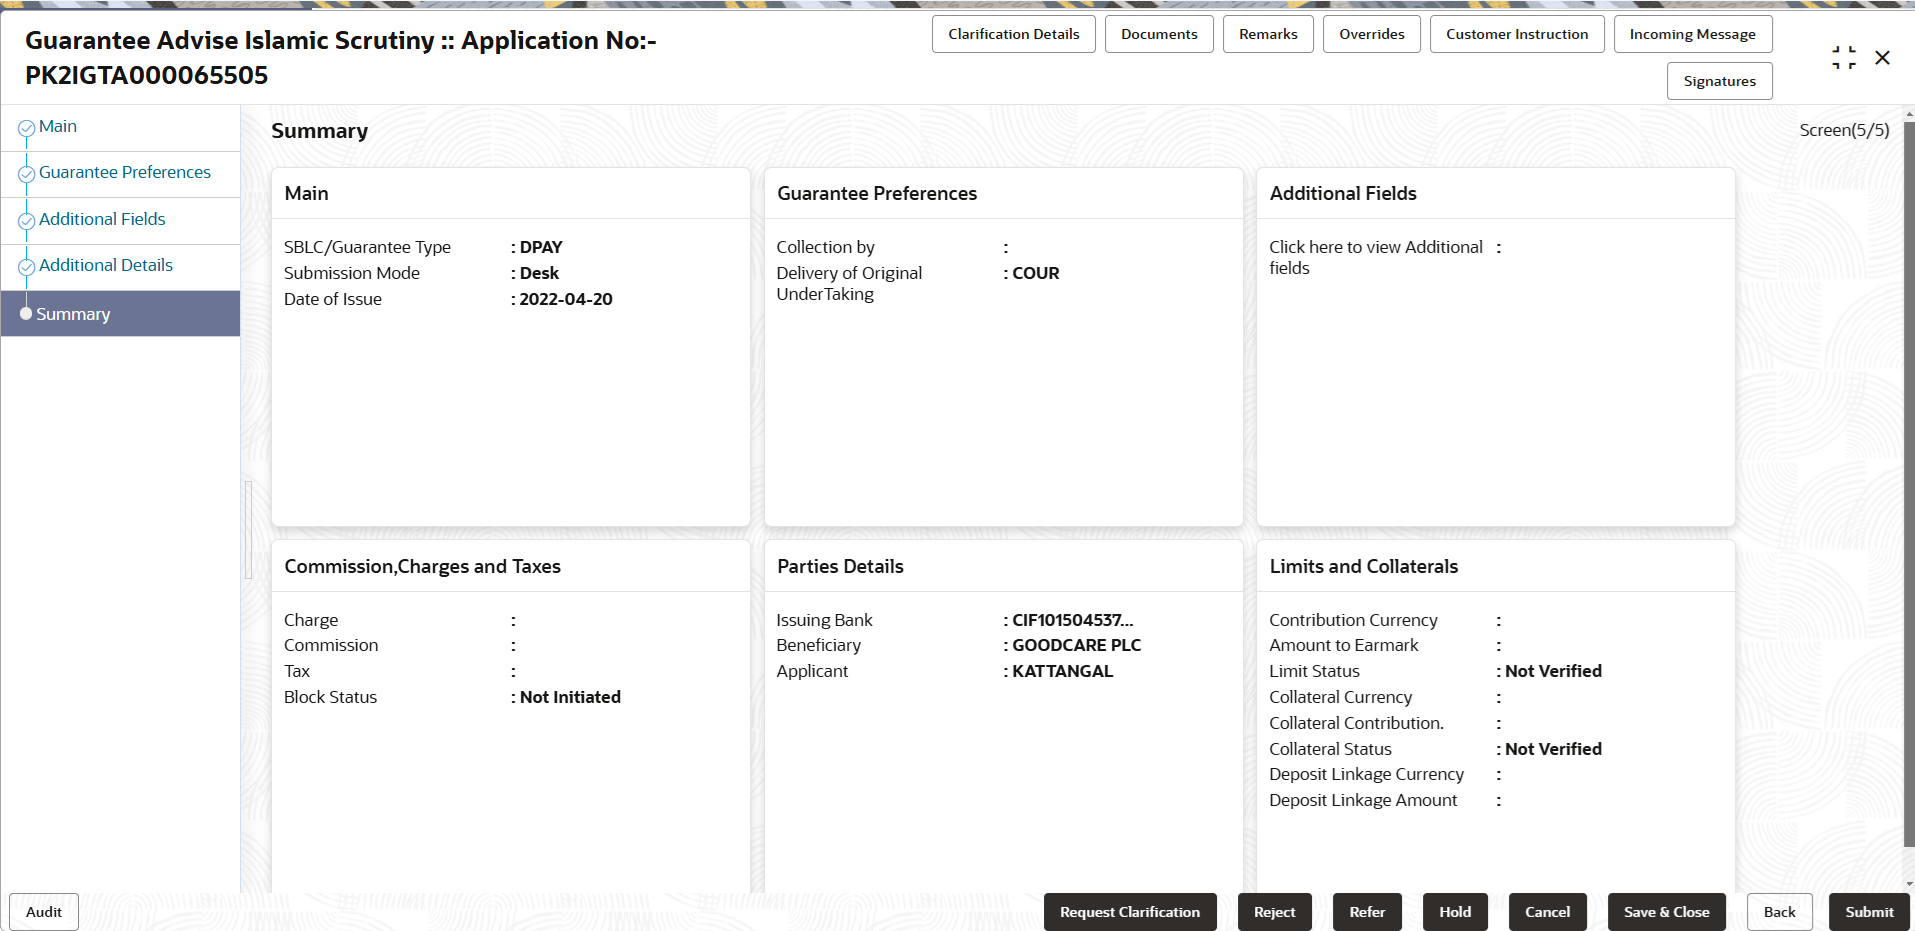Open Customer Instruction

point(1517,34)
